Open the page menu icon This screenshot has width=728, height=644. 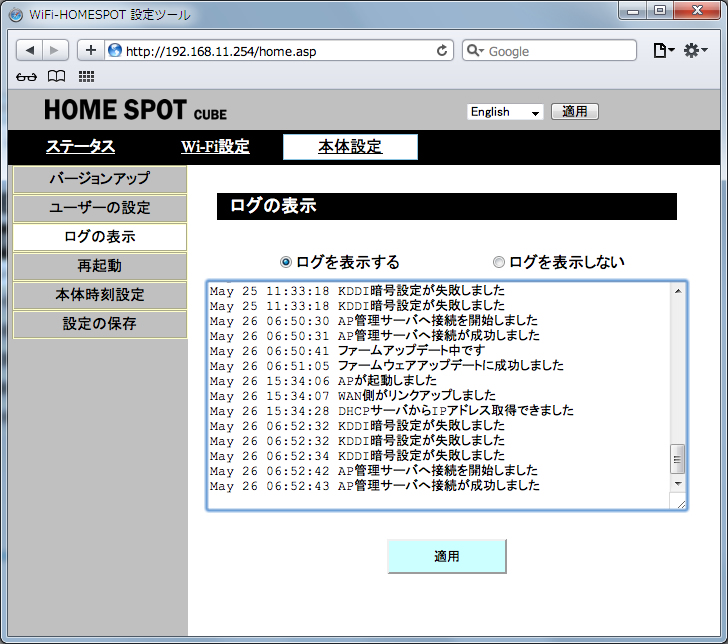[663, 50]
